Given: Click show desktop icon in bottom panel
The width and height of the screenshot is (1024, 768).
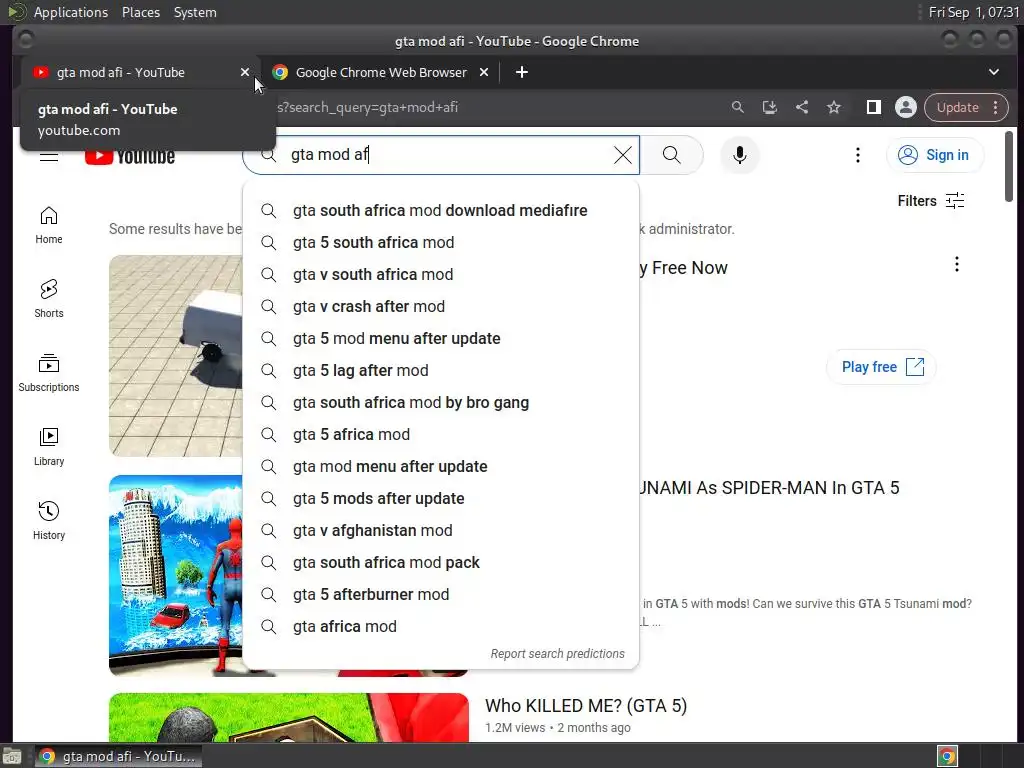Looking at the screenshot, I should tap(11, 756).
